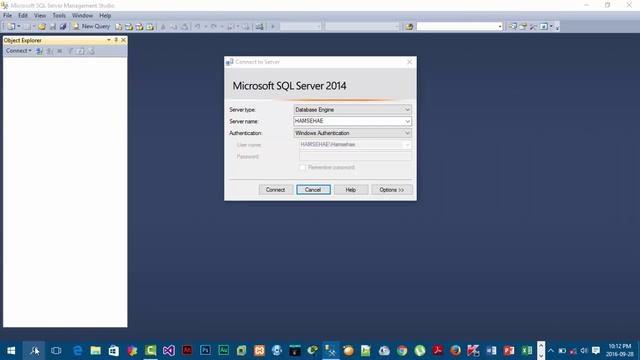Open the Window menu
Viewport: 640px width, 360px height.
point(82,16)
